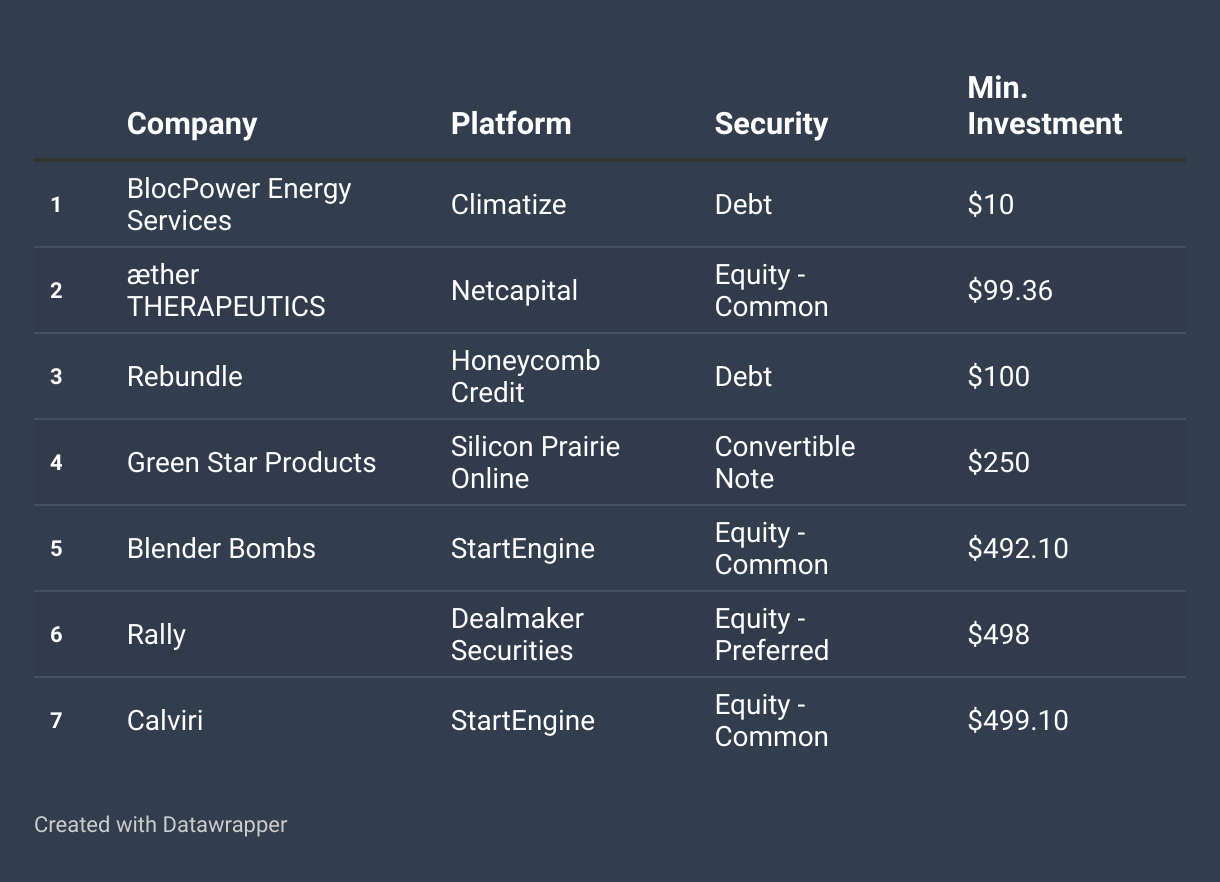The width and height of the screenshot is (1220, 882).
Task: Select the Honeycomb Credit platform cell
Action: [x=526, y=376]
